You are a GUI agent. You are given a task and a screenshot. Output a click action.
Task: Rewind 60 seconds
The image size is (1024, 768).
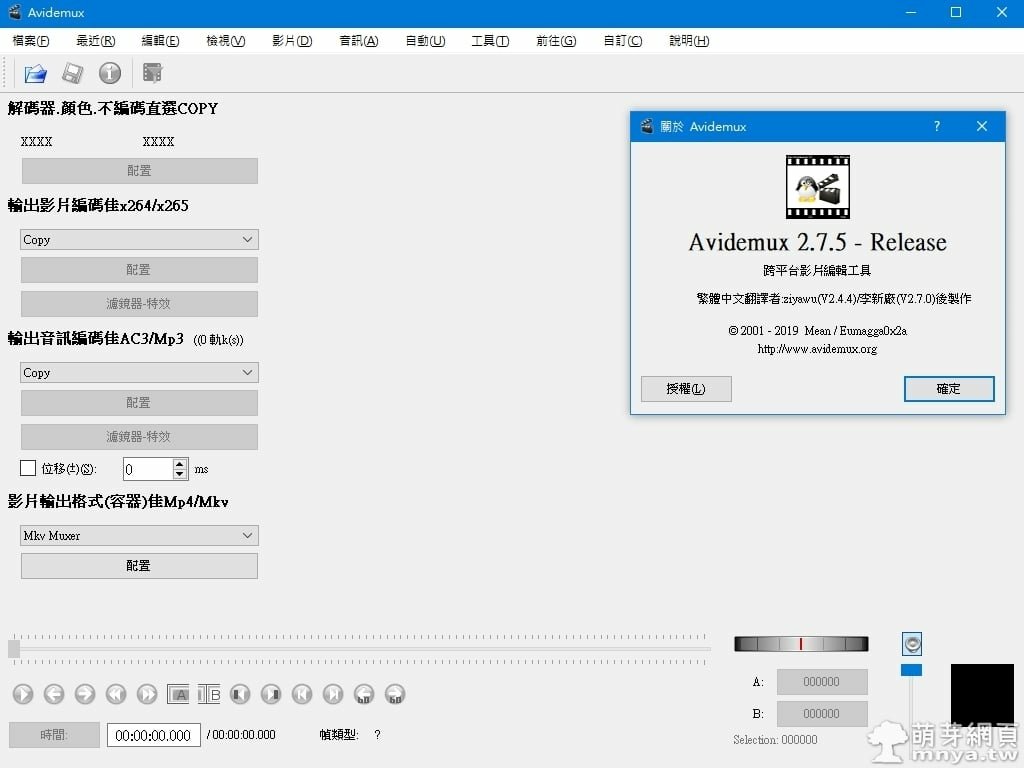point(364,694)
